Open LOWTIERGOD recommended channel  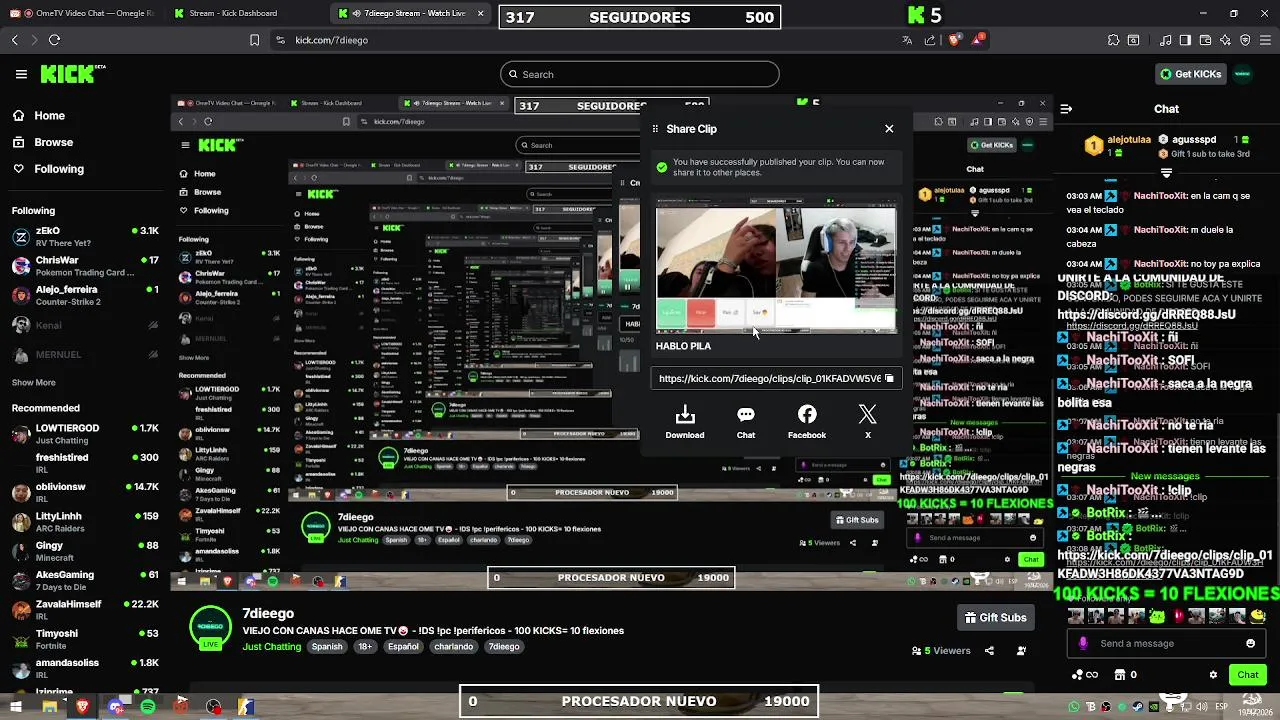pos(84,434)
